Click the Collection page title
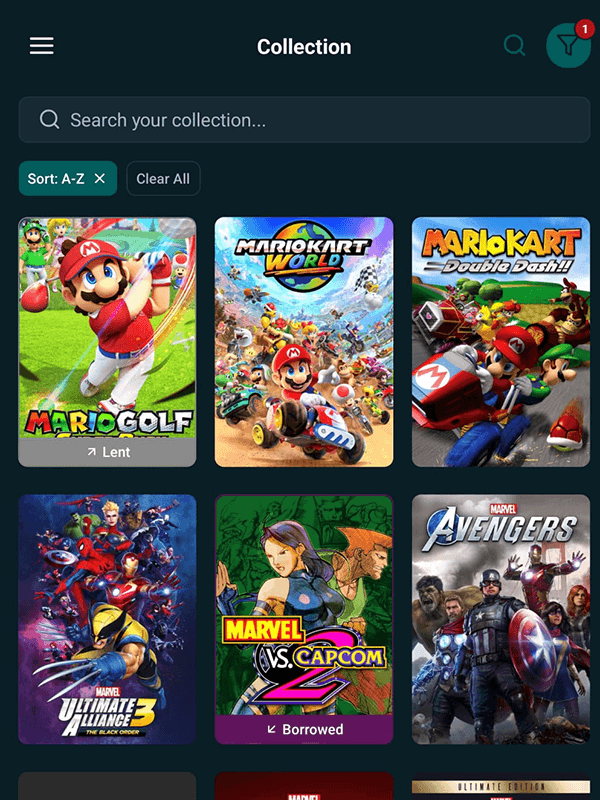 pyautogui.click(x=304, y=47)
